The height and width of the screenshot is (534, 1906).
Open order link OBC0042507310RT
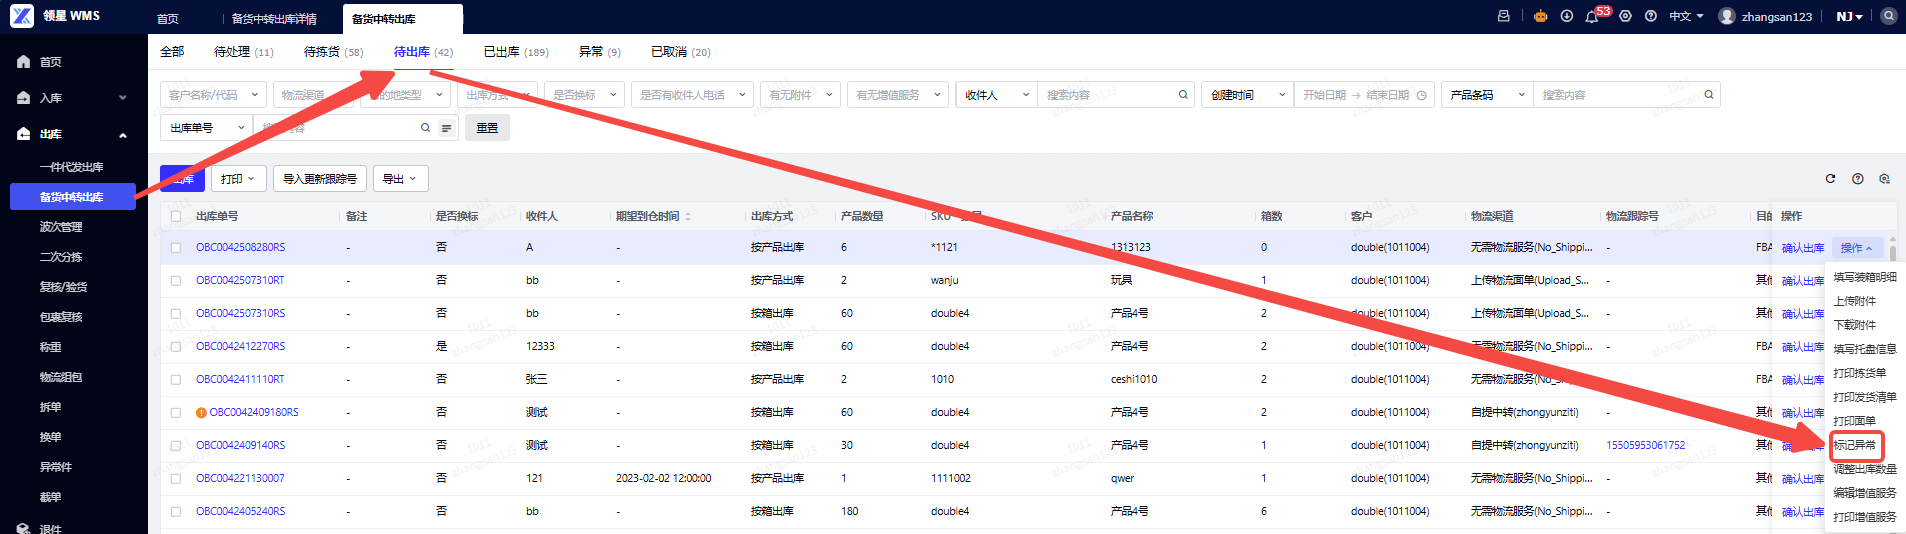pos(240,280)
